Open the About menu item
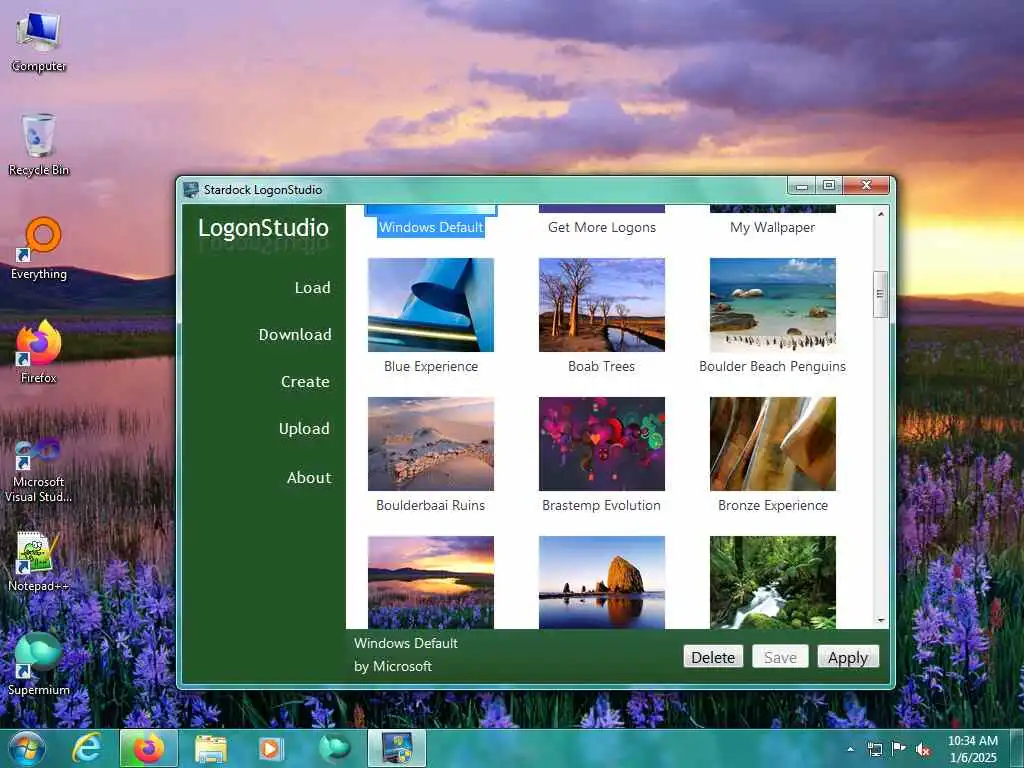Viewport: 1024px width, 768px height. tap(309, 477)
